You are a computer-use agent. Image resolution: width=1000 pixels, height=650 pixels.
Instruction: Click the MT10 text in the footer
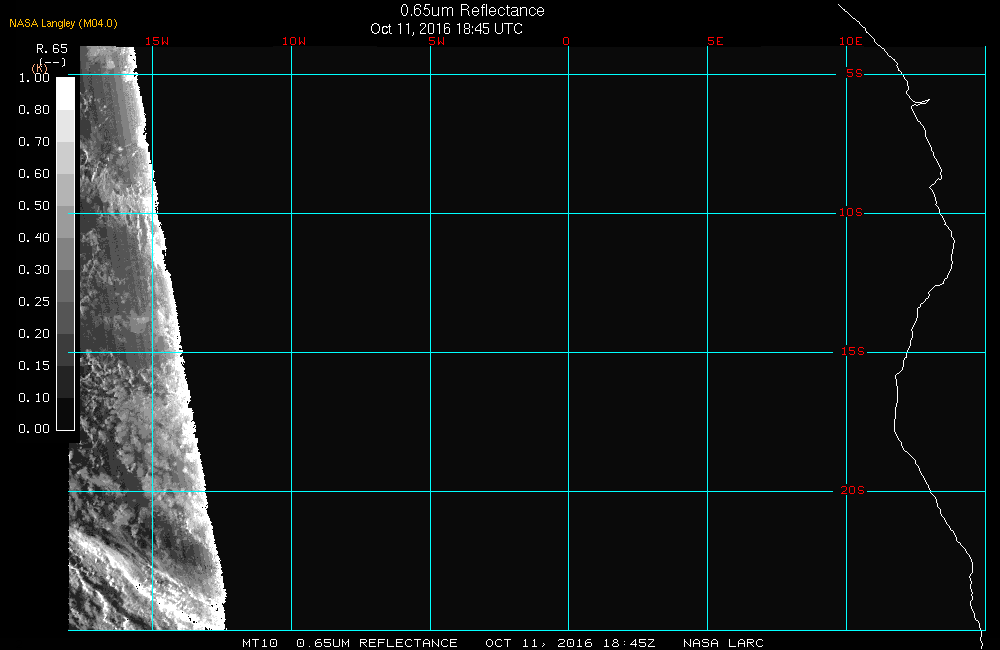[260, 643]
